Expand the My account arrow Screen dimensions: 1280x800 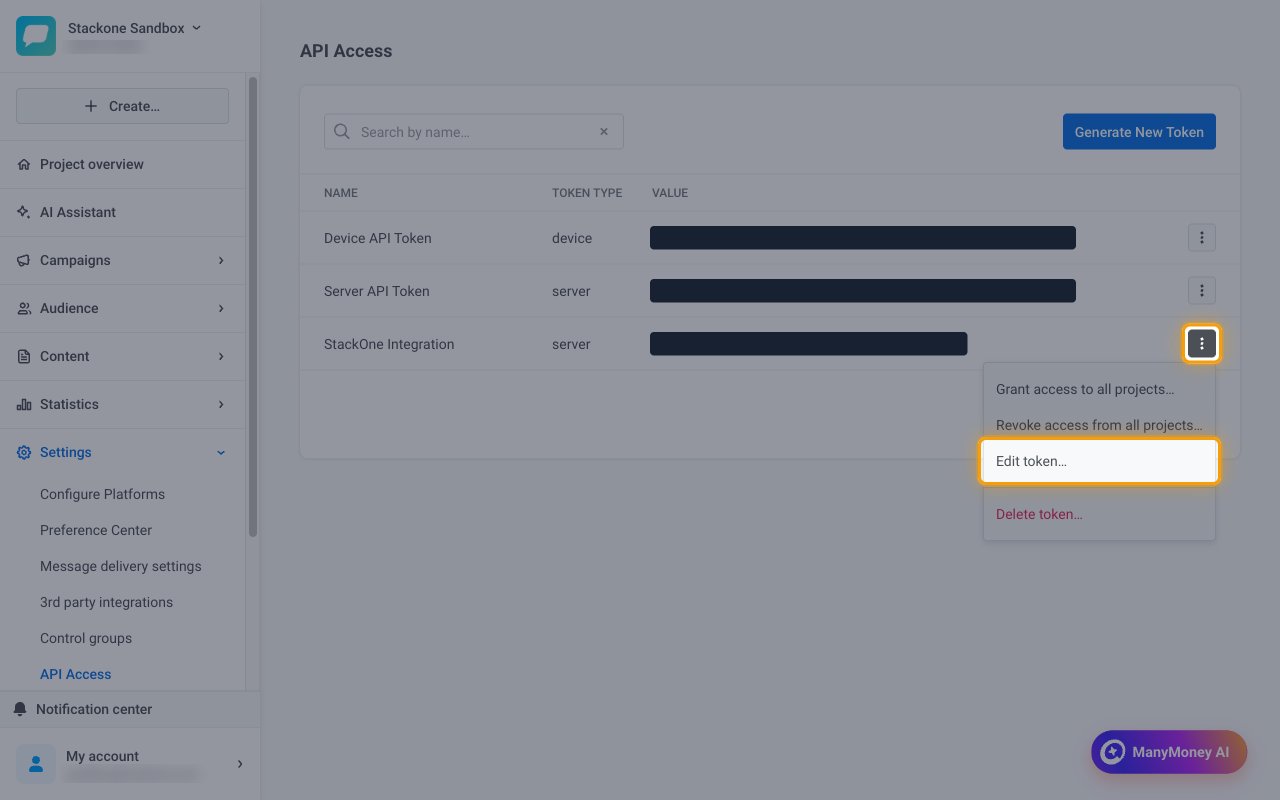(x=240, y=764)
